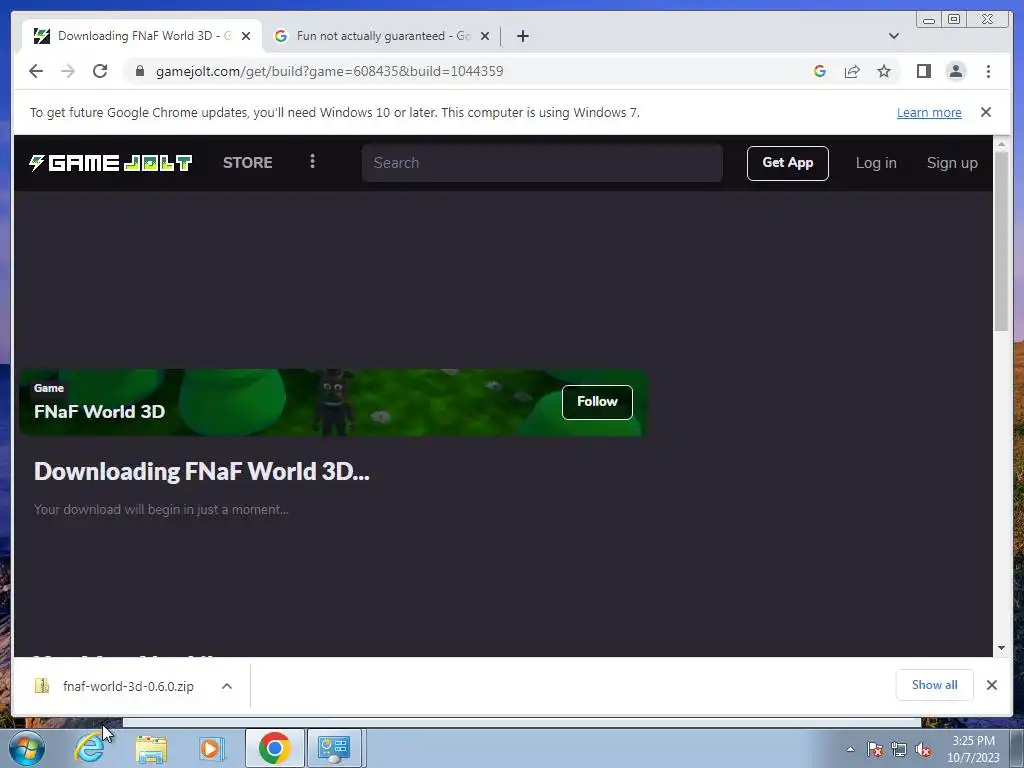Open the STORE menu item
The image size is (1024, 768).
(x=248, y=163)
